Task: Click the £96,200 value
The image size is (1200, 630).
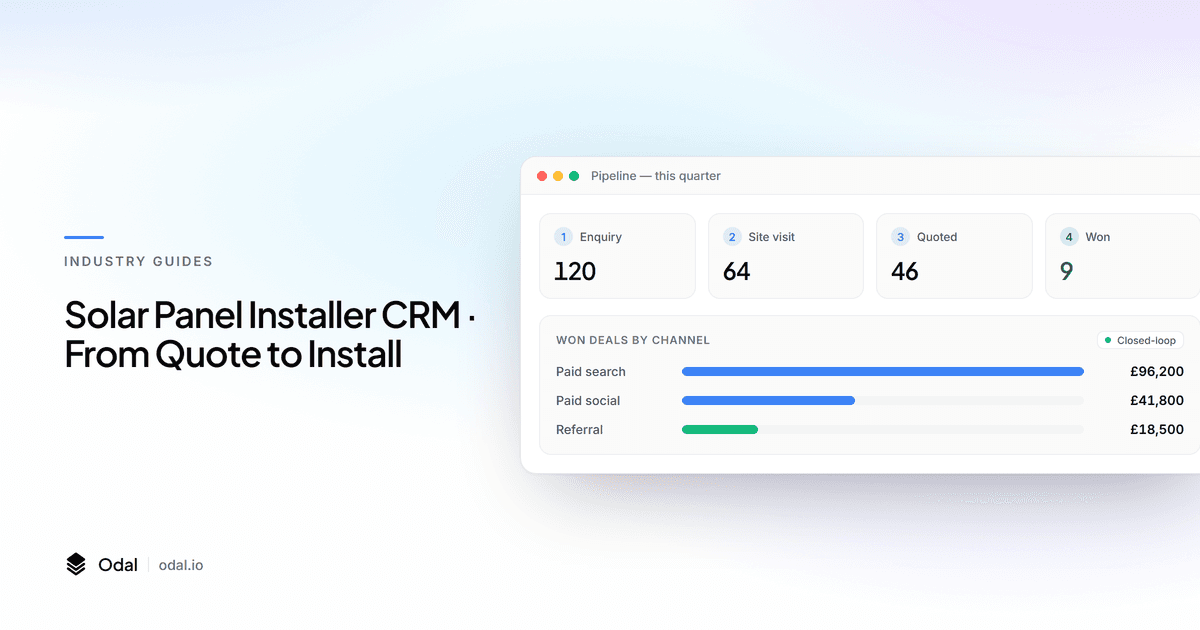Action: point(1157,372)
